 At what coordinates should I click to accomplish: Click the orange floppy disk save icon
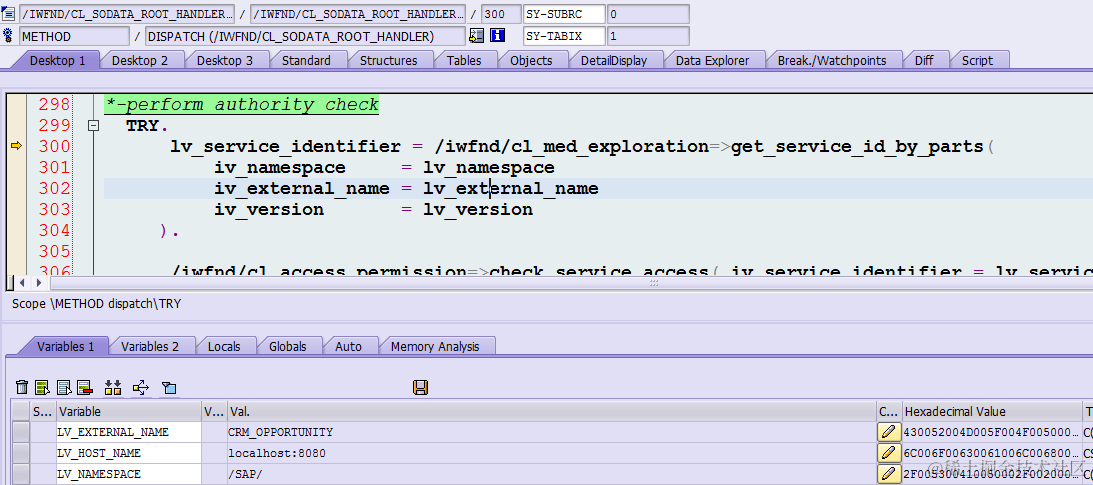click(x=420, y=387)
